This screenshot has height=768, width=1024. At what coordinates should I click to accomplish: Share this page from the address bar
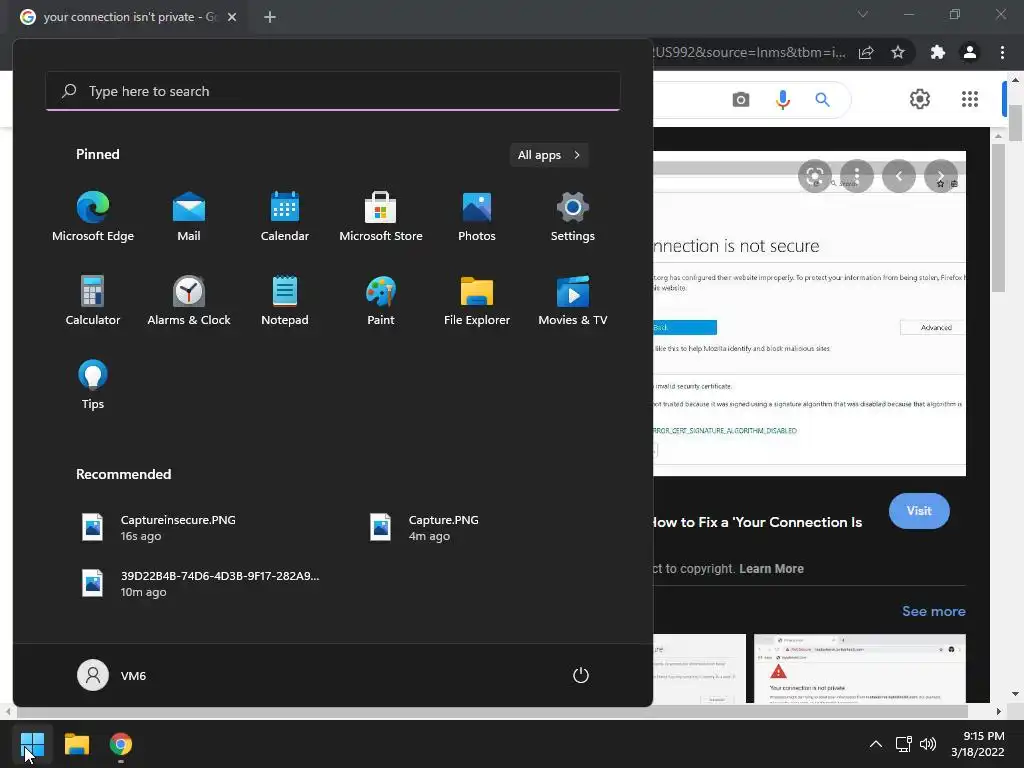point(866,52)
